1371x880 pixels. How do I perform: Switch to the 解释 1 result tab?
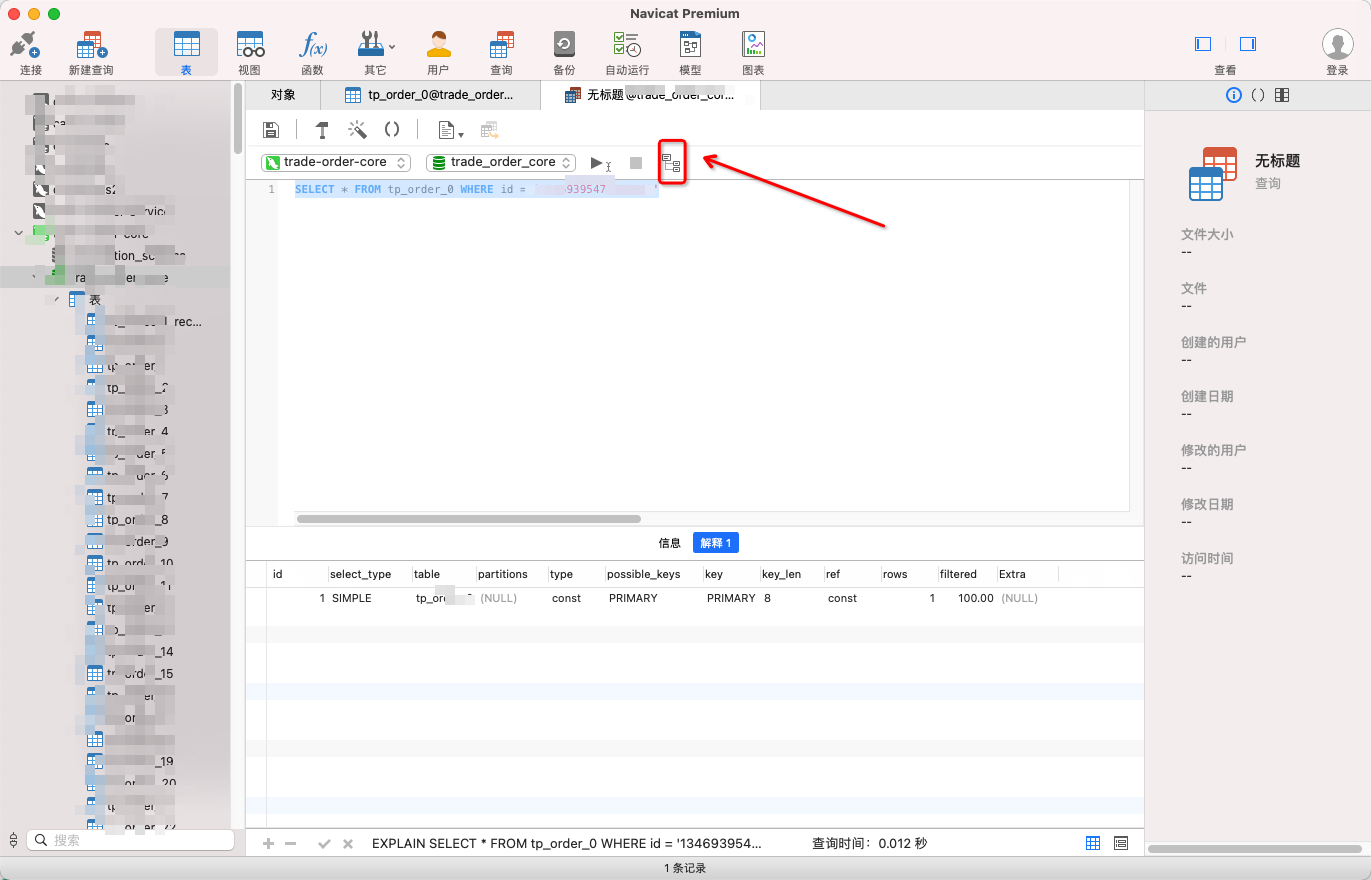tap(716, 543)
